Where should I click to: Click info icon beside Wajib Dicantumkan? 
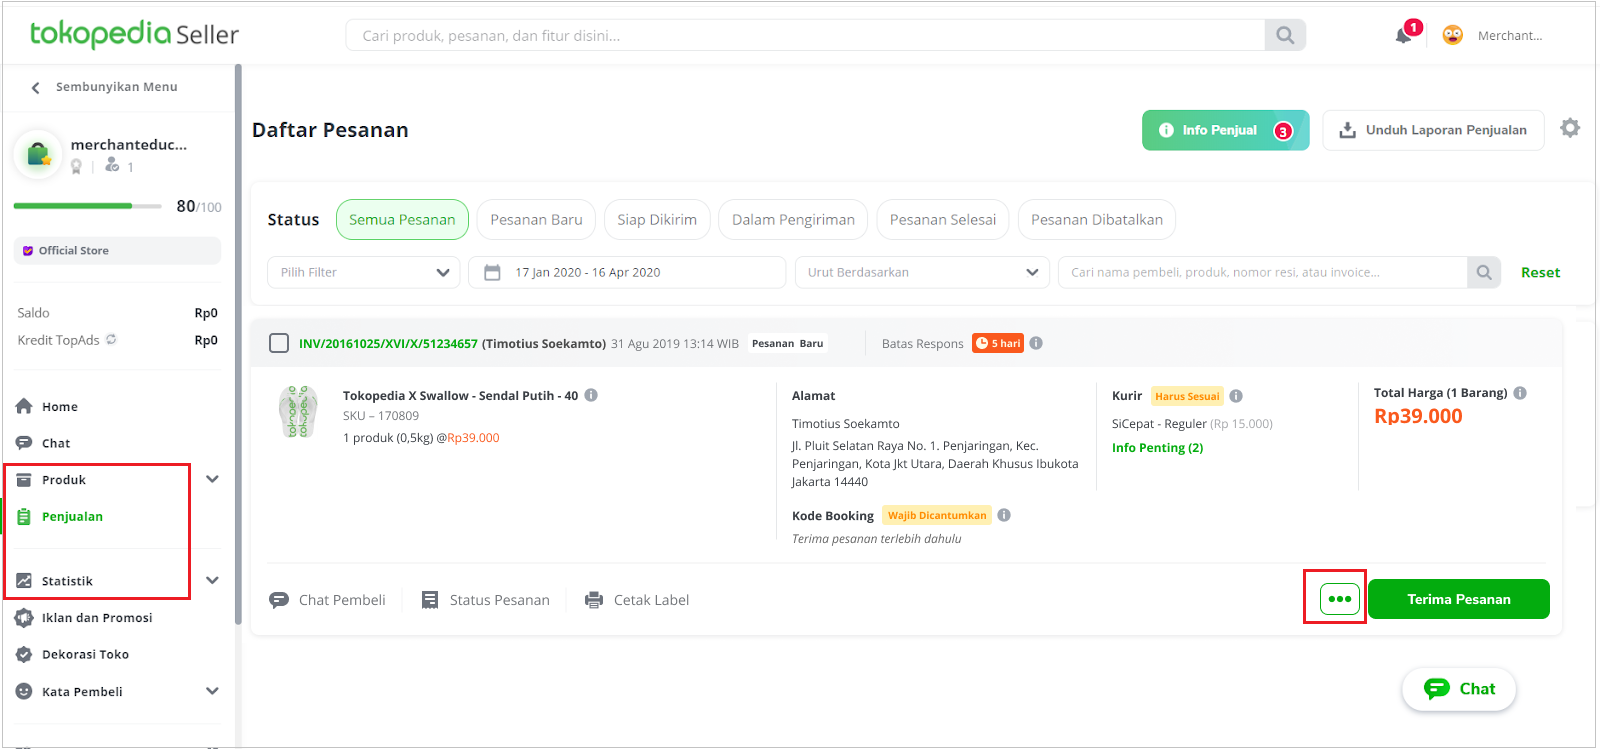1004,515
